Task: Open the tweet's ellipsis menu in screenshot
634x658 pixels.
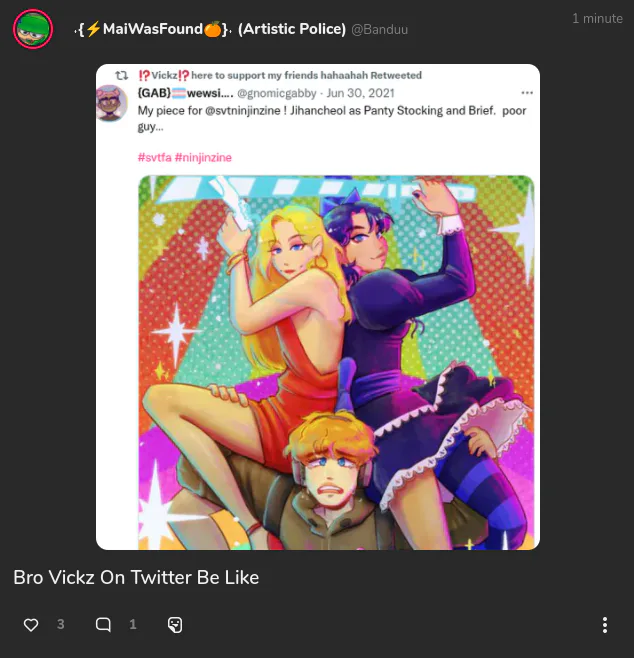Action: point(527,93)
